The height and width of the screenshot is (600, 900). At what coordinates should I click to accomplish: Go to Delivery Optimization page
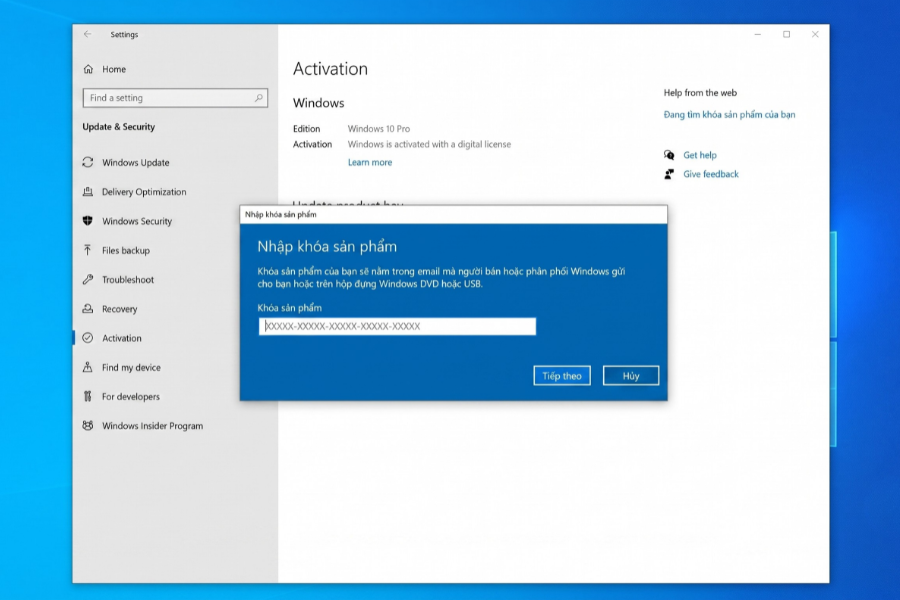point(144,192)
